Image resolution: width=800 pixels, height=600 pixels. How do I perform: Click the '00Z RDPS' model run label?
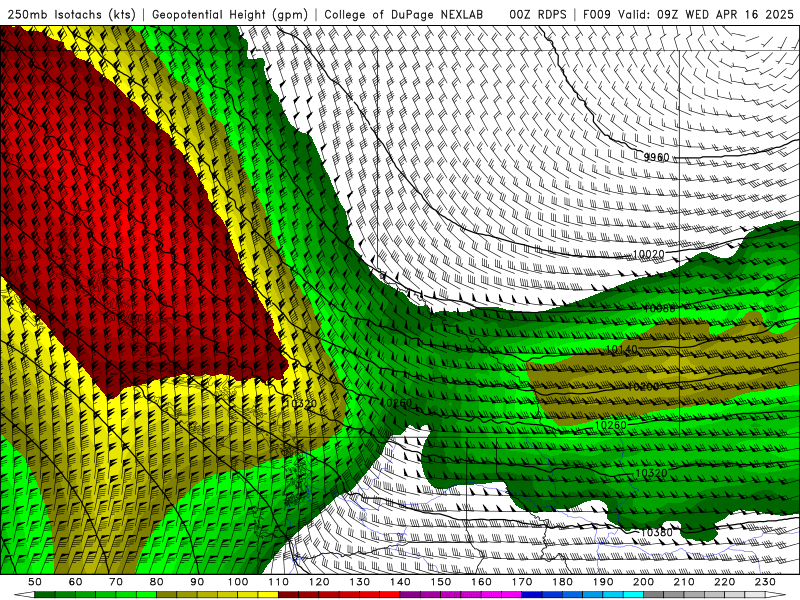(538, 15)
